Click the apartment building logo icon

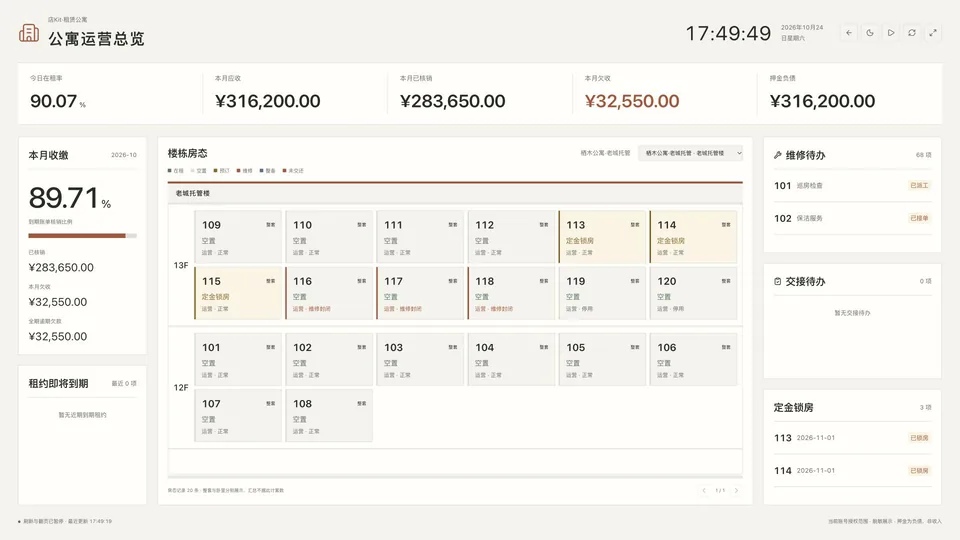coord(29,33)
